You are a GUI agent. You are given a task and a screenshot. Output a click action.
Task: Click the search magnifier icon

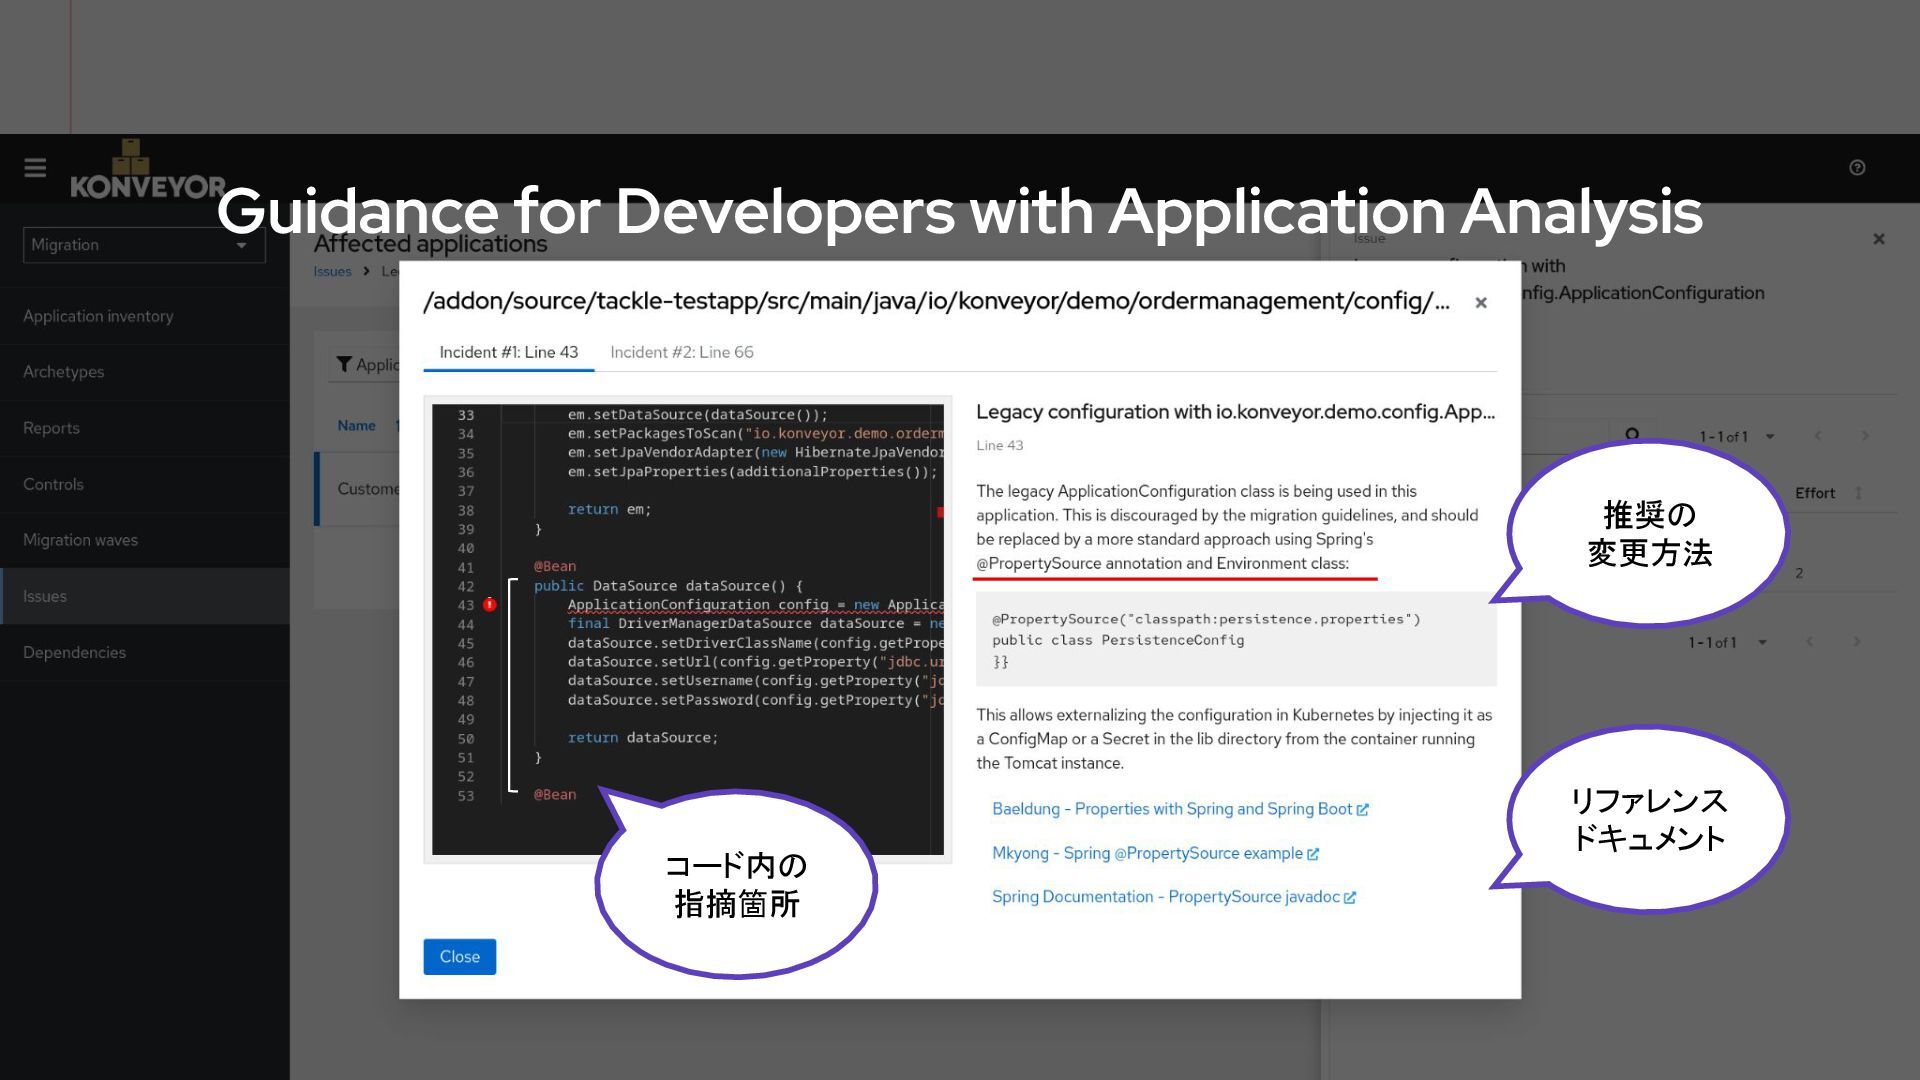[x=1632, y=435]
